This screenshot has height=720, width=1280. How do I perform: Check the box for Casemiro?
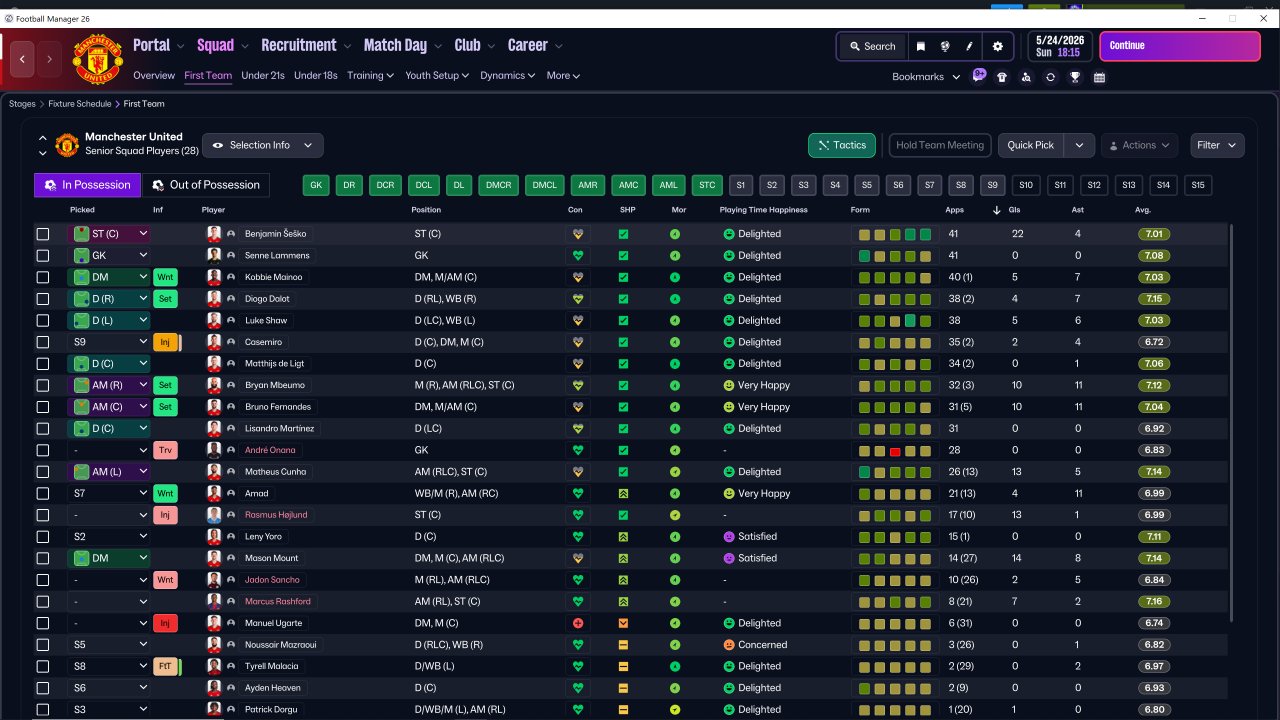coord(43,342)
